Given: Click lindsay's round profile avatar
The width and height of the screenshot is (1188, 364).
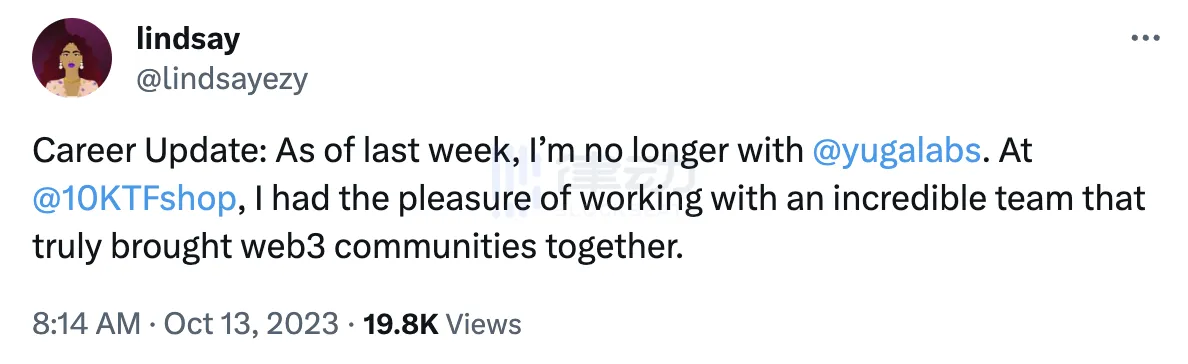Looking at the screenshot, I should pos(72,58).
